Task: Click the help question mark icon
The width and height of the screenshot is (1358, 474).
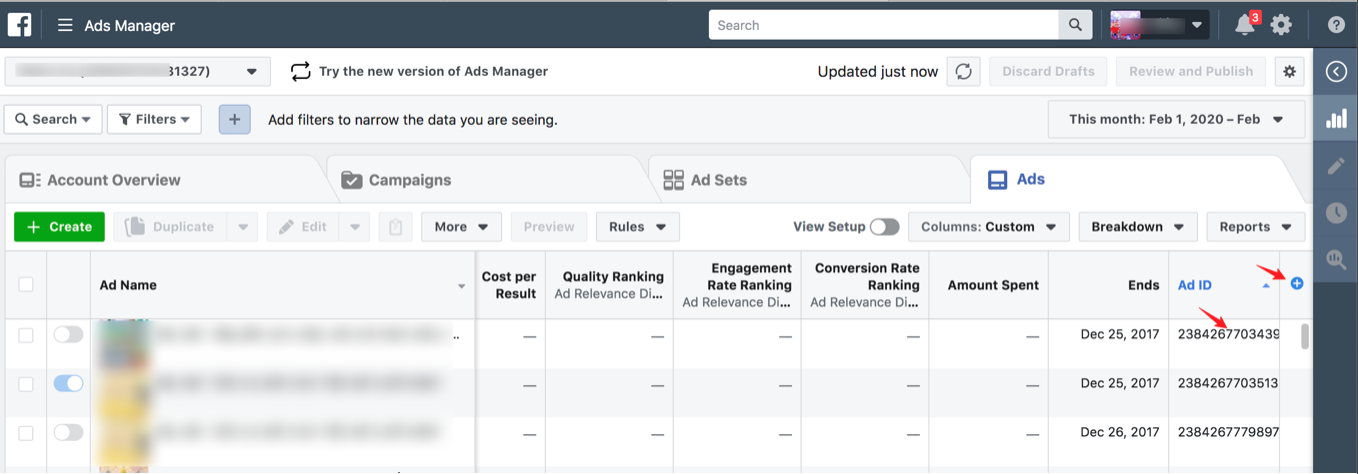Action: coord(1336,25)
